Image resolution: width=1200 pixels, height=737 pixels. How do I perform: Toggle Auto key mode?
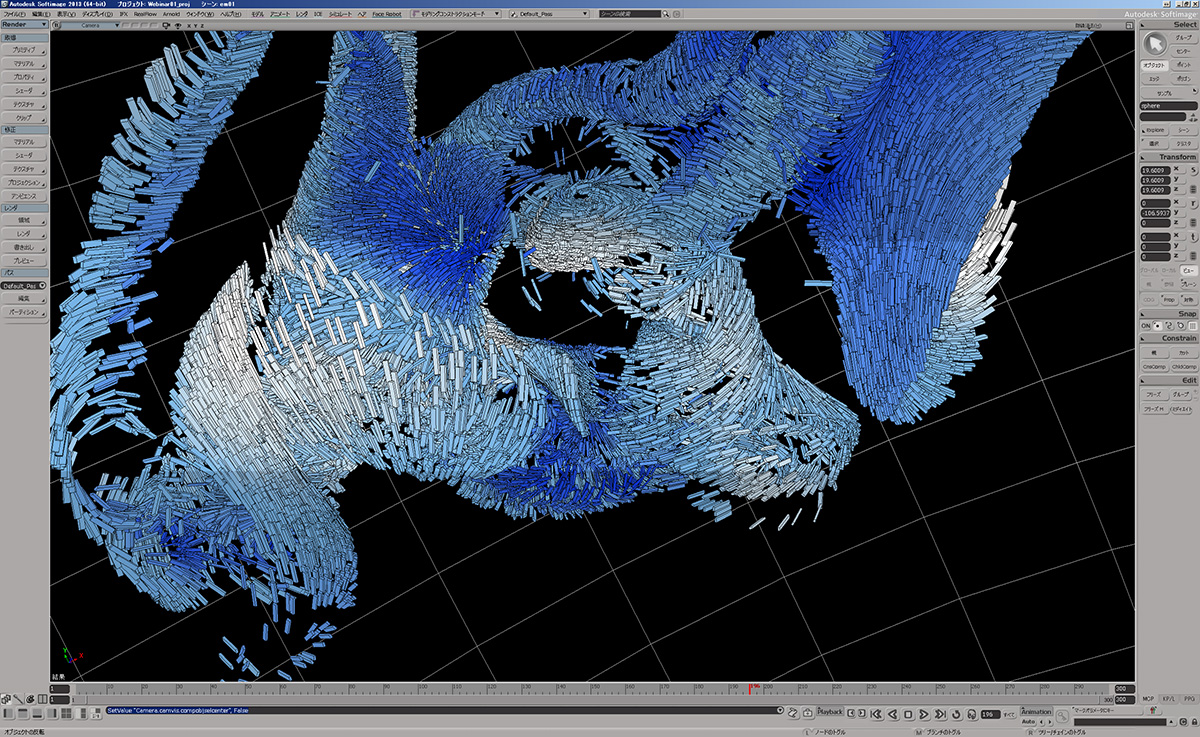coord(1027,721)
